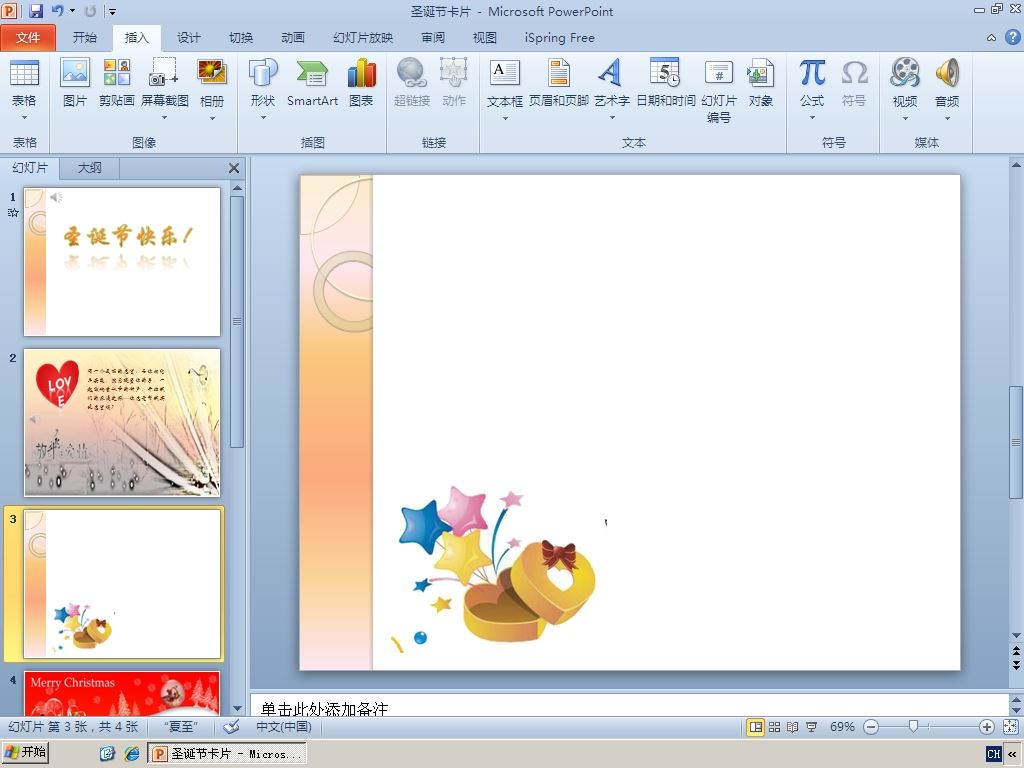The height and width of the screenshot is (768, 1024).
Task: Select slide 2 thumbnail with LOVE heart
Action: [122, 423]
